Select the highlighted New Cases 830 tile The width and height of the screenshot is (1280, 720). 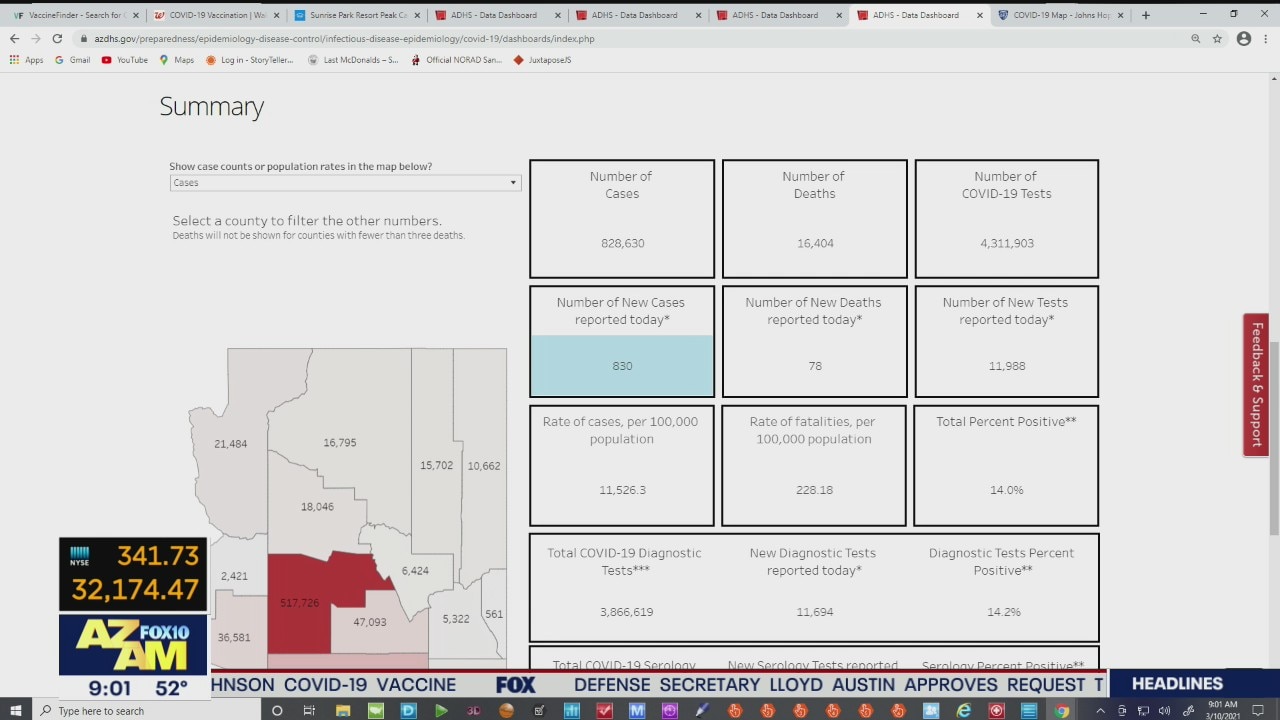(622, 365)
